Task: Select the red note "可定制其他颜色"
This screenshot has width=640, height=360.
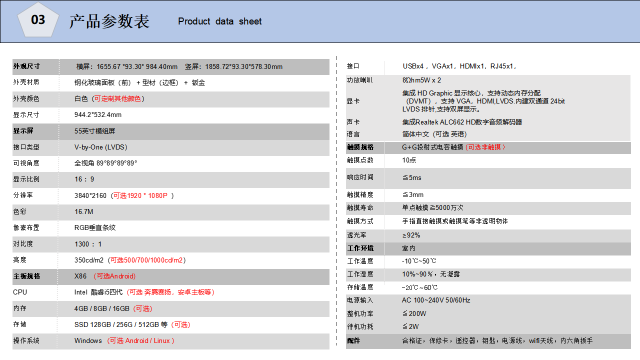Action: pyautogui.click(x=118, y=99)
